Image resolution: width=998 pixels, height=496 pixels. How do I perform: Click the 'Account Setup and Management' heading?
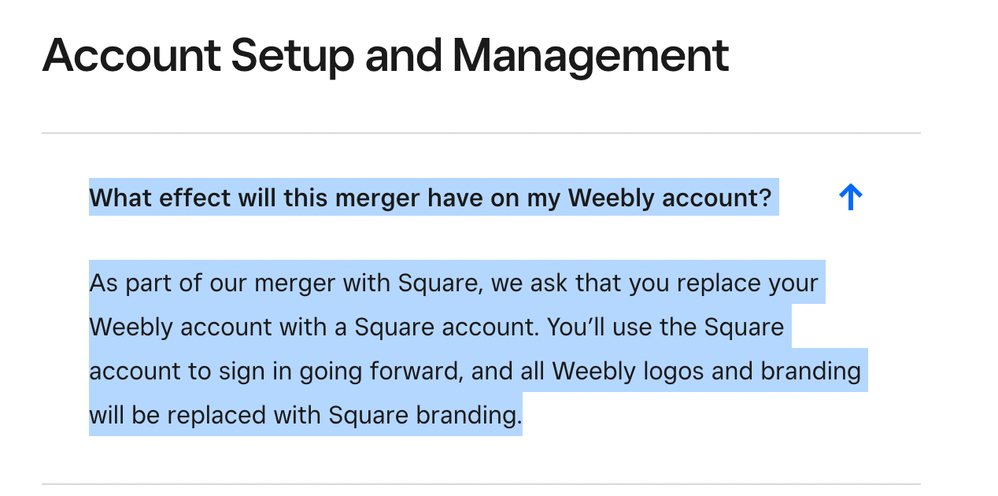(386, 56)
